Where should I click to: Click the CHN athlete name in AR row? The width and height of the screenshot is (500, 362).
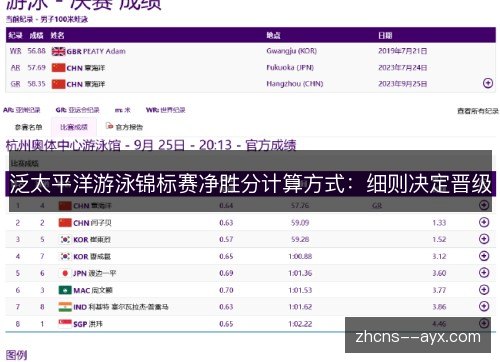86,68
